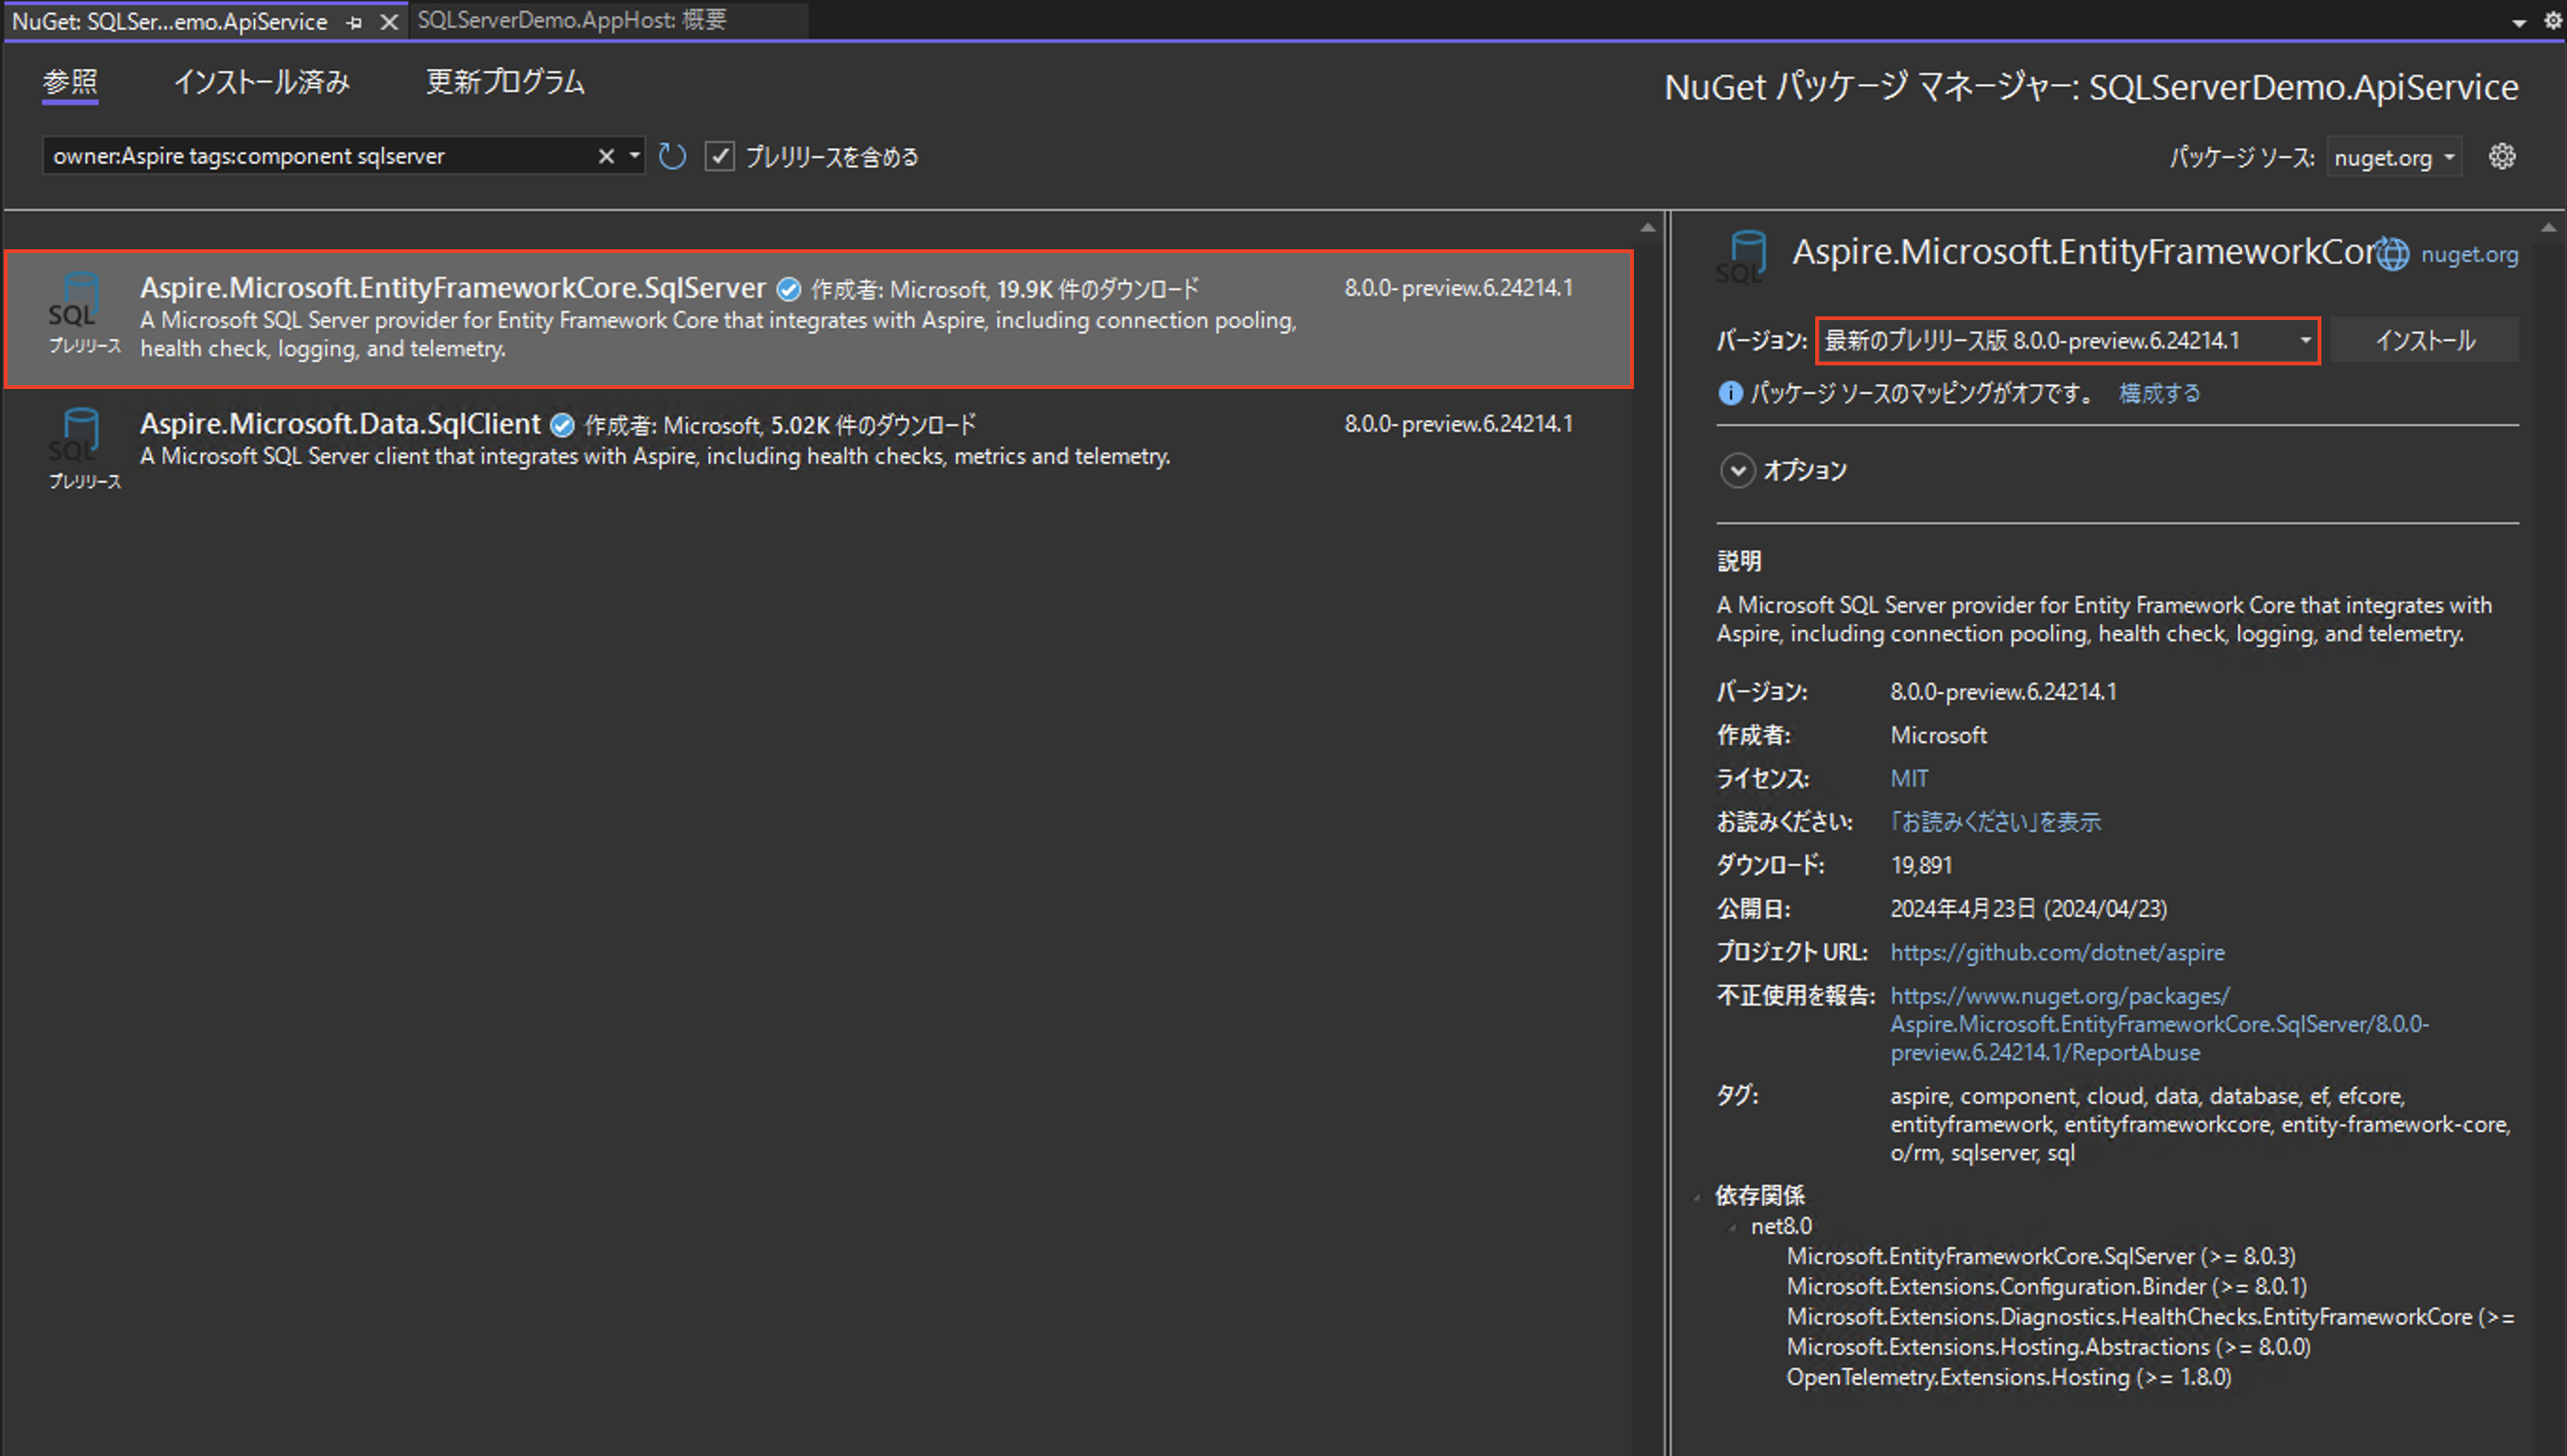Click the nuget.org globe icon beside package title
Viewport: 2567px width, 1456px height.
coord(2391,253)
